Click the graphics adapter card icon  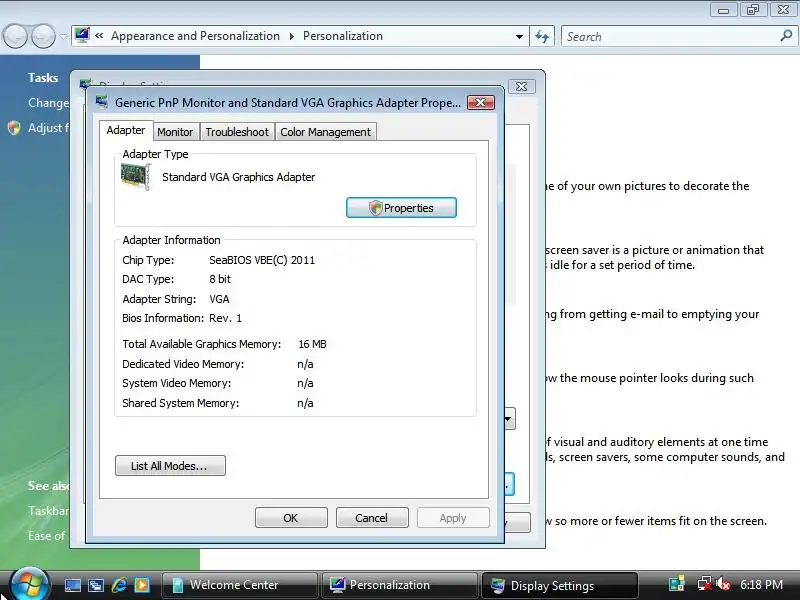click(135, 177)
